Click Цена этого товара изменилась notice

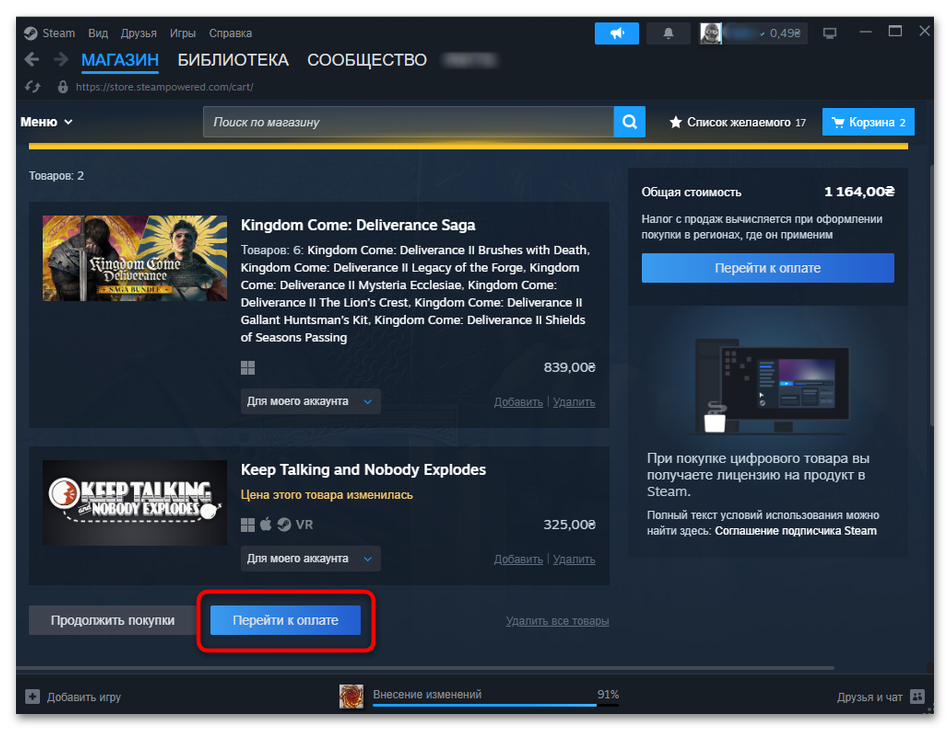point(327,495)
